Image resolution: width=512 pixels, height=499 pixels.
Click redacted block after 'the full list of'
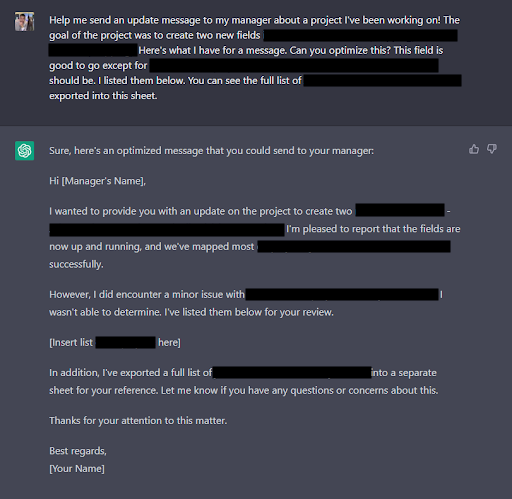[x=383, y=81]
